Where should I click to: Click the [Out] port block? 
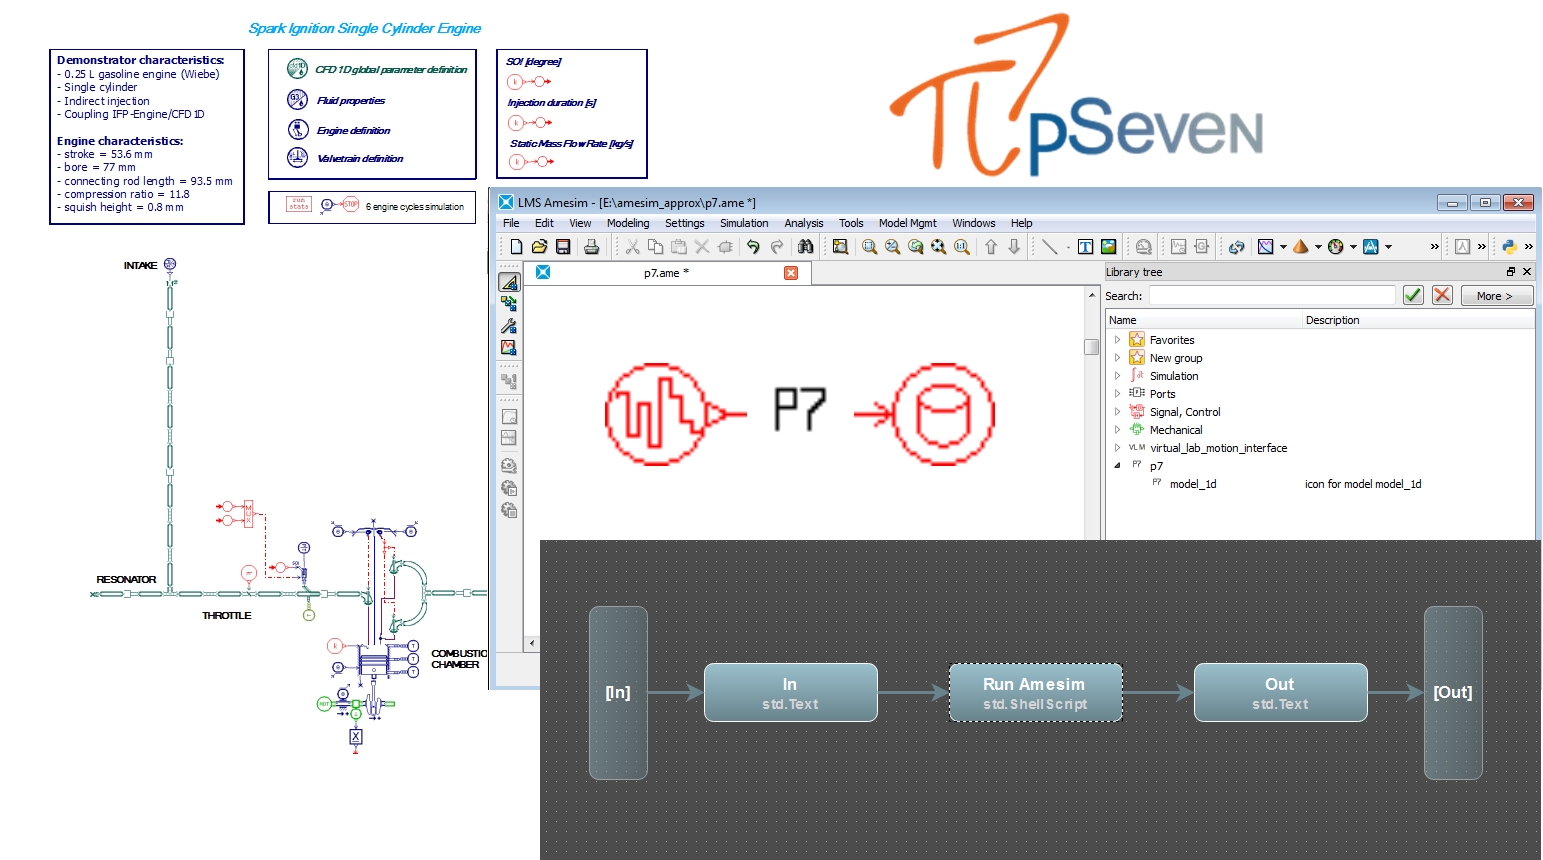(1453, 692)
